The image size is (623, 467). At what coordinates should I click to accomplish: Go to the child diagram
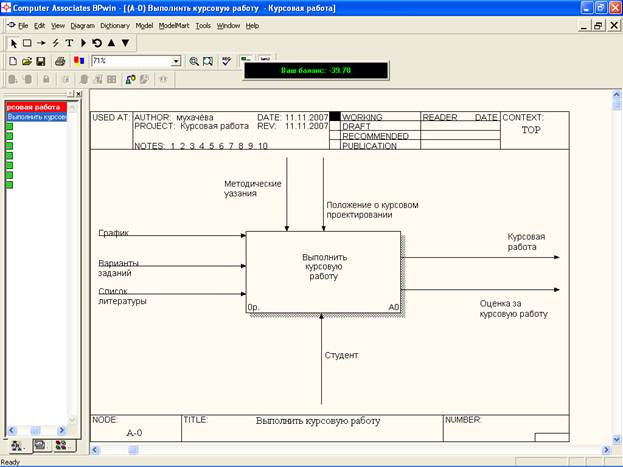tap(126, 43)
